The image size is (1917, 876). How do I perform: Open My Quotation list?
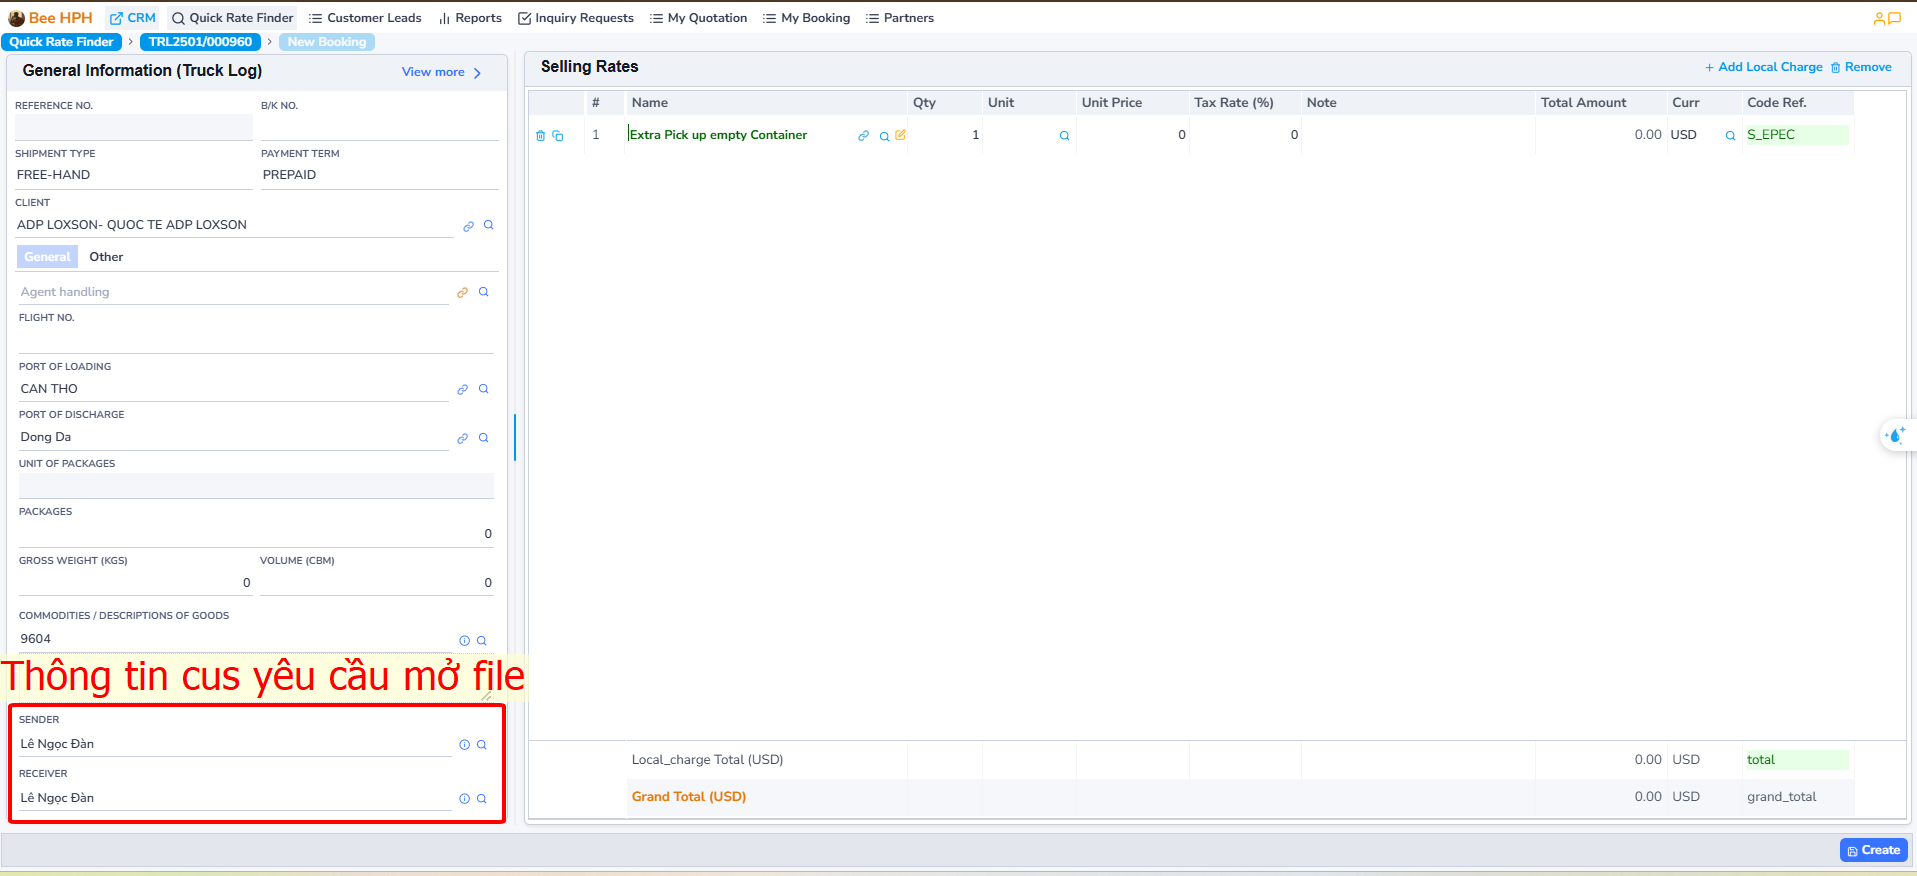coord(698,18)
